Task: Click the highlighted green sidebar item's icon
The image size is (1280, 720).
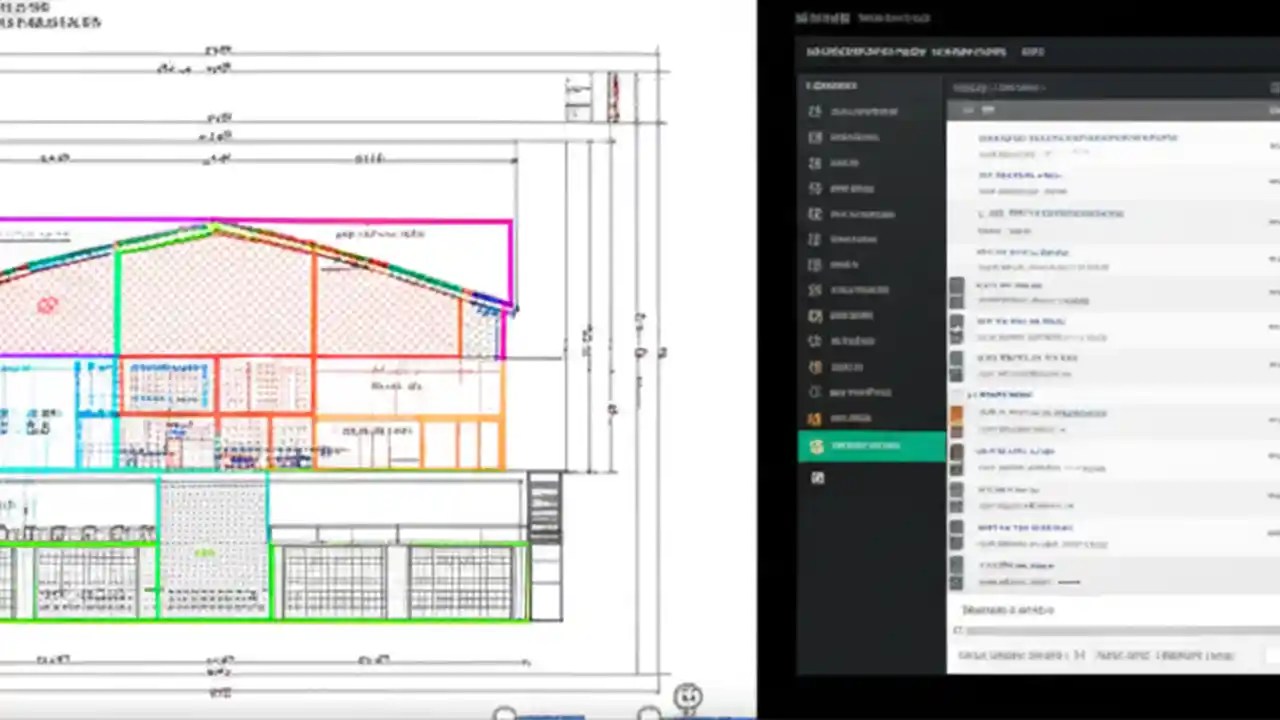Action: pos(816,446)
